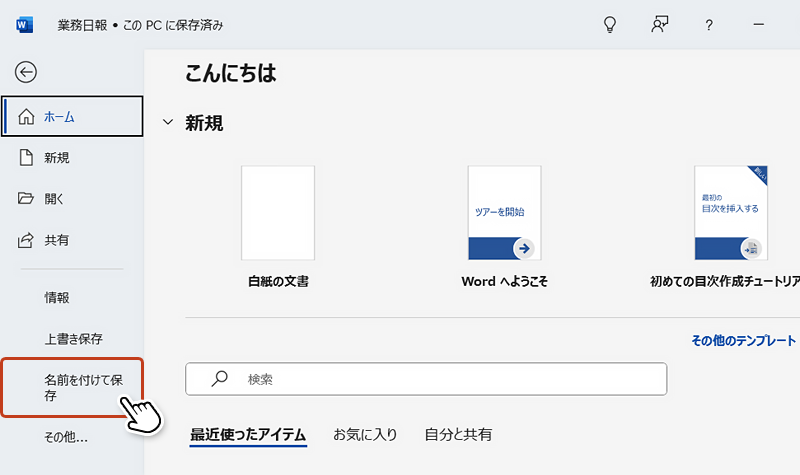The height and width of the screenshot is (475, 800).
Task: Click the magnifier icon in the search box
Action: tap(219, 379)
